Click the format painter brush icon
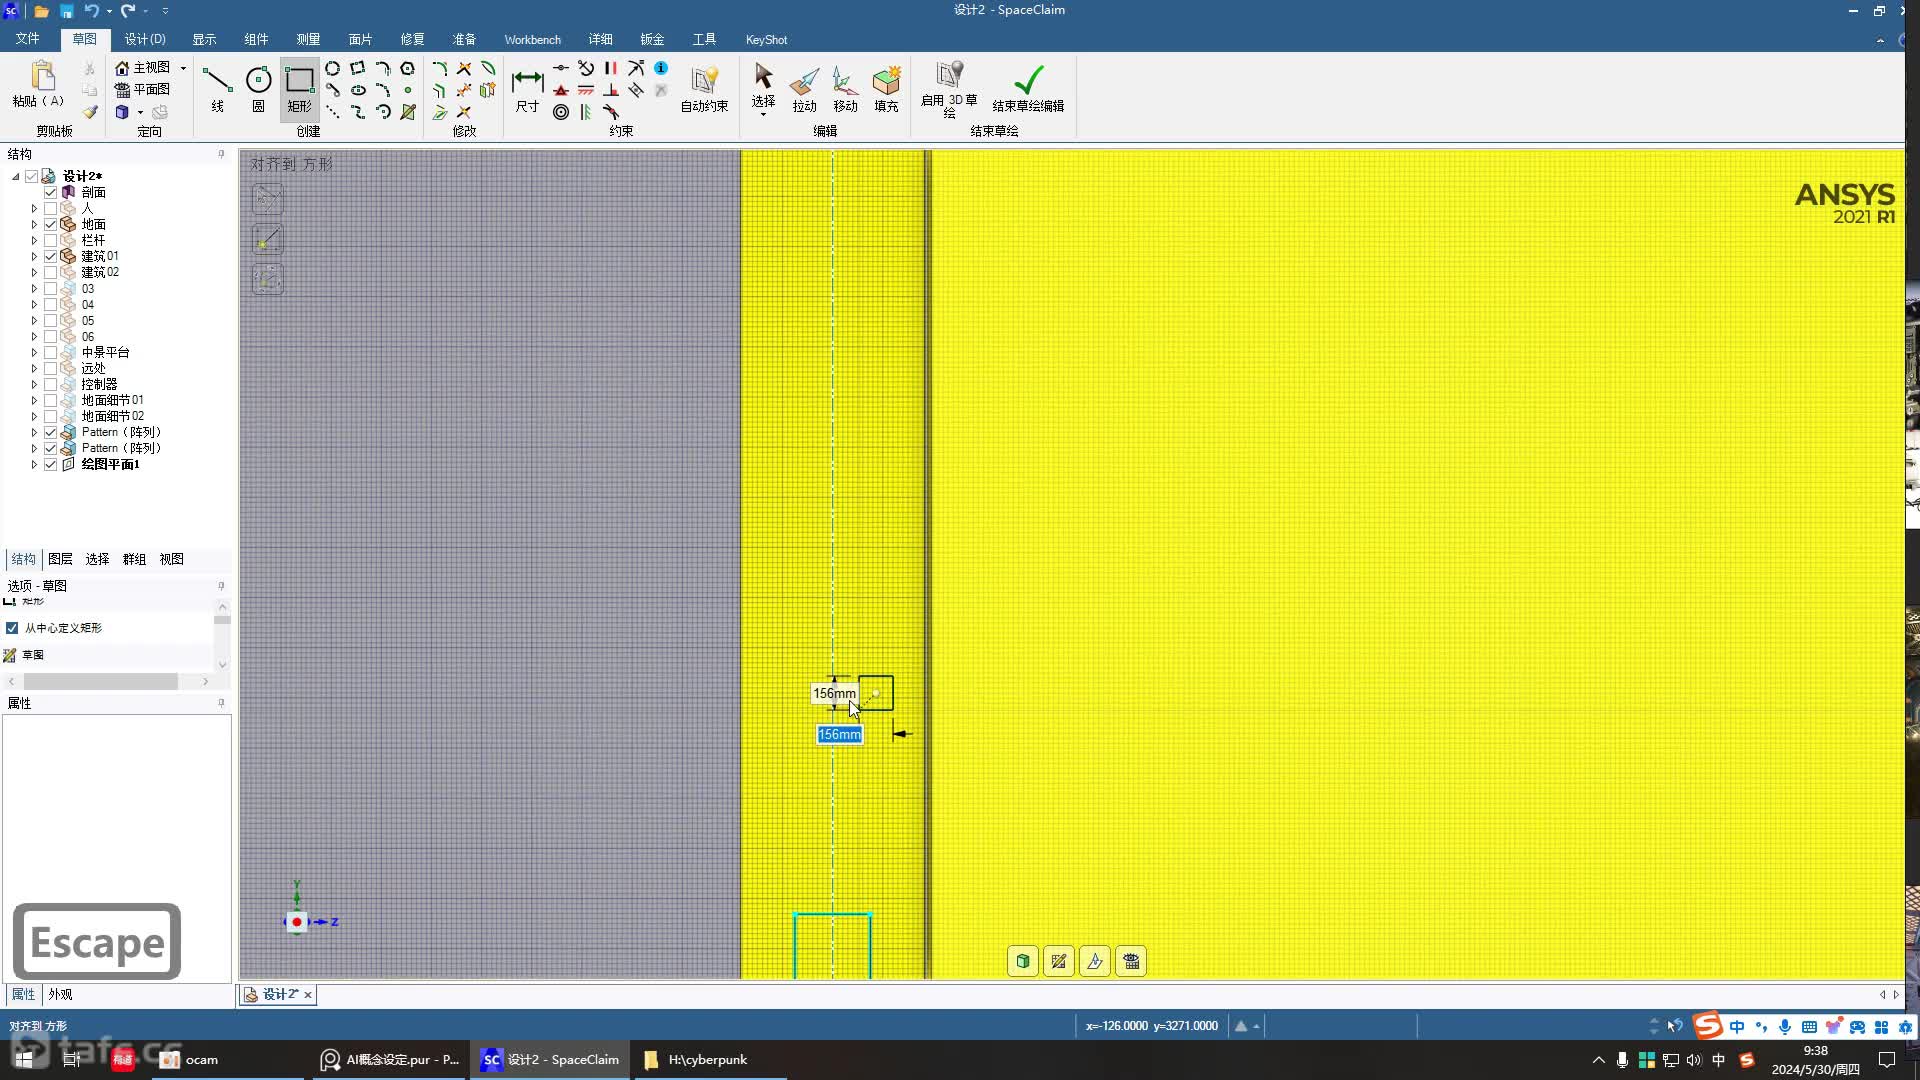 (x=90, y=112)
